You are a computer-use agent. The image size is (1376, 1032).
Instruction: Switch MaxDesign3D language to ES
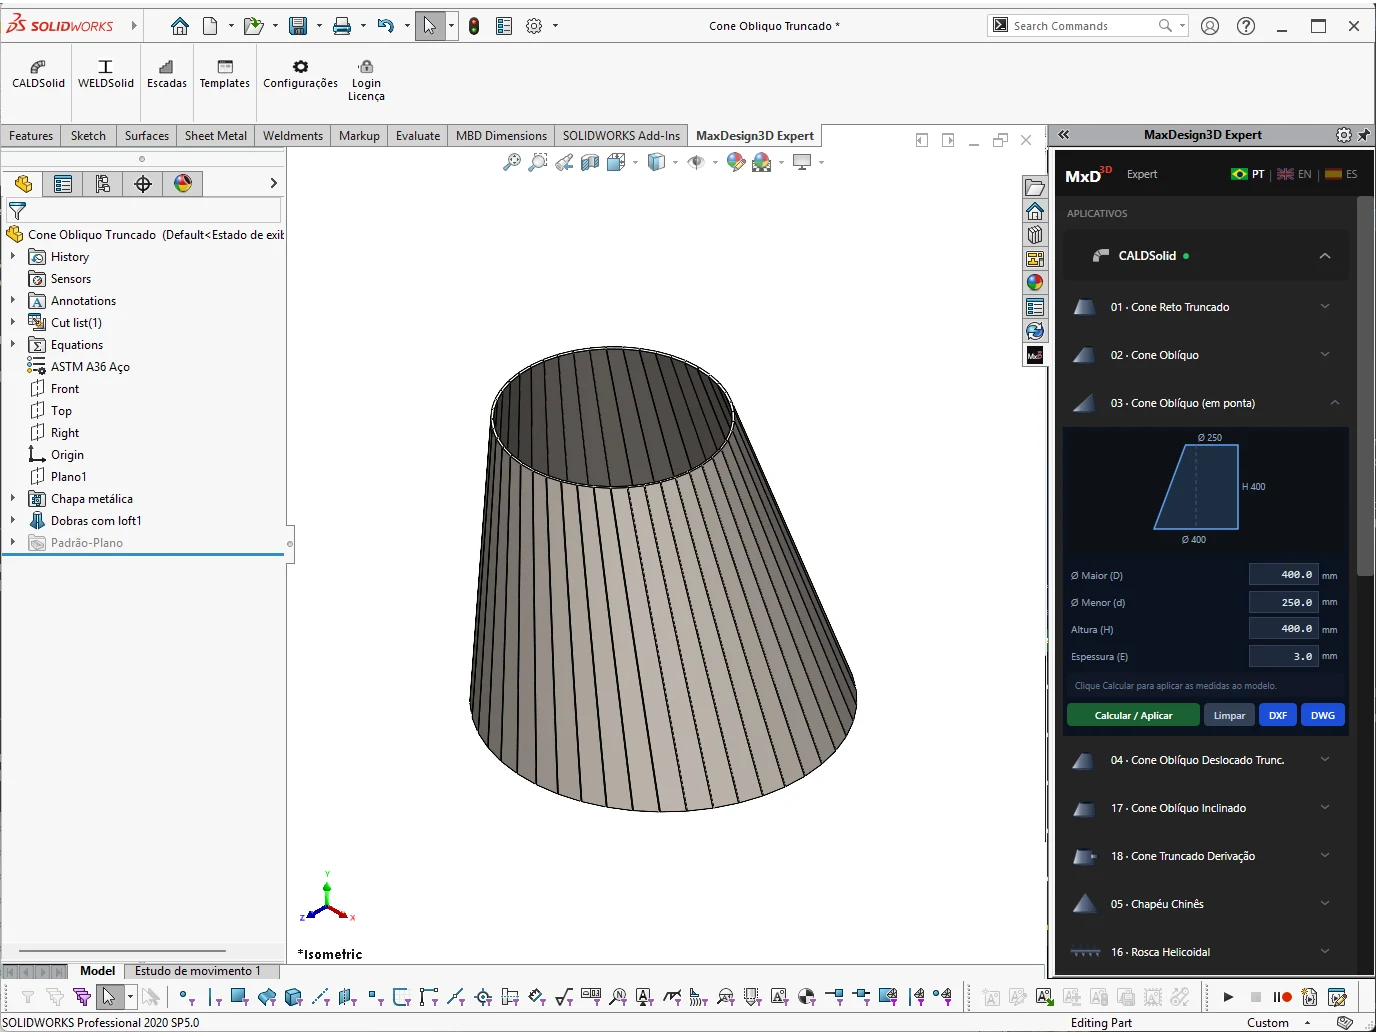[1341, 174]
